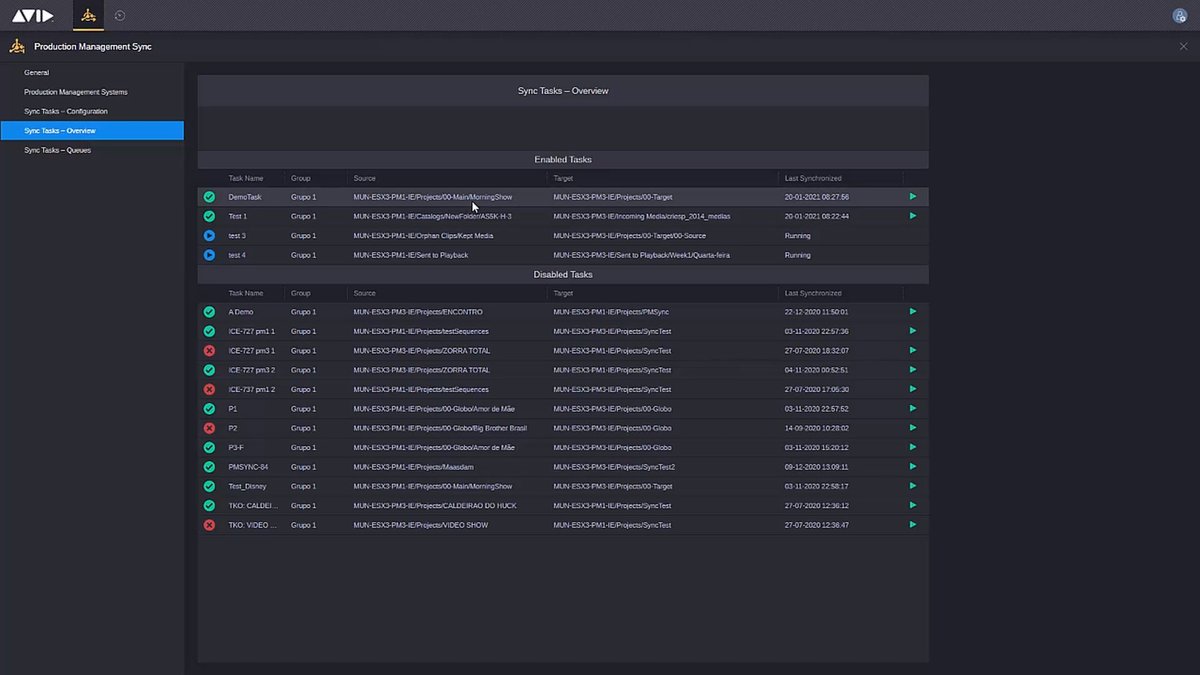The height and width of the screenshot is (675, 1200).
Task: Click the status icon for Test 1
Action: [209, 216]
